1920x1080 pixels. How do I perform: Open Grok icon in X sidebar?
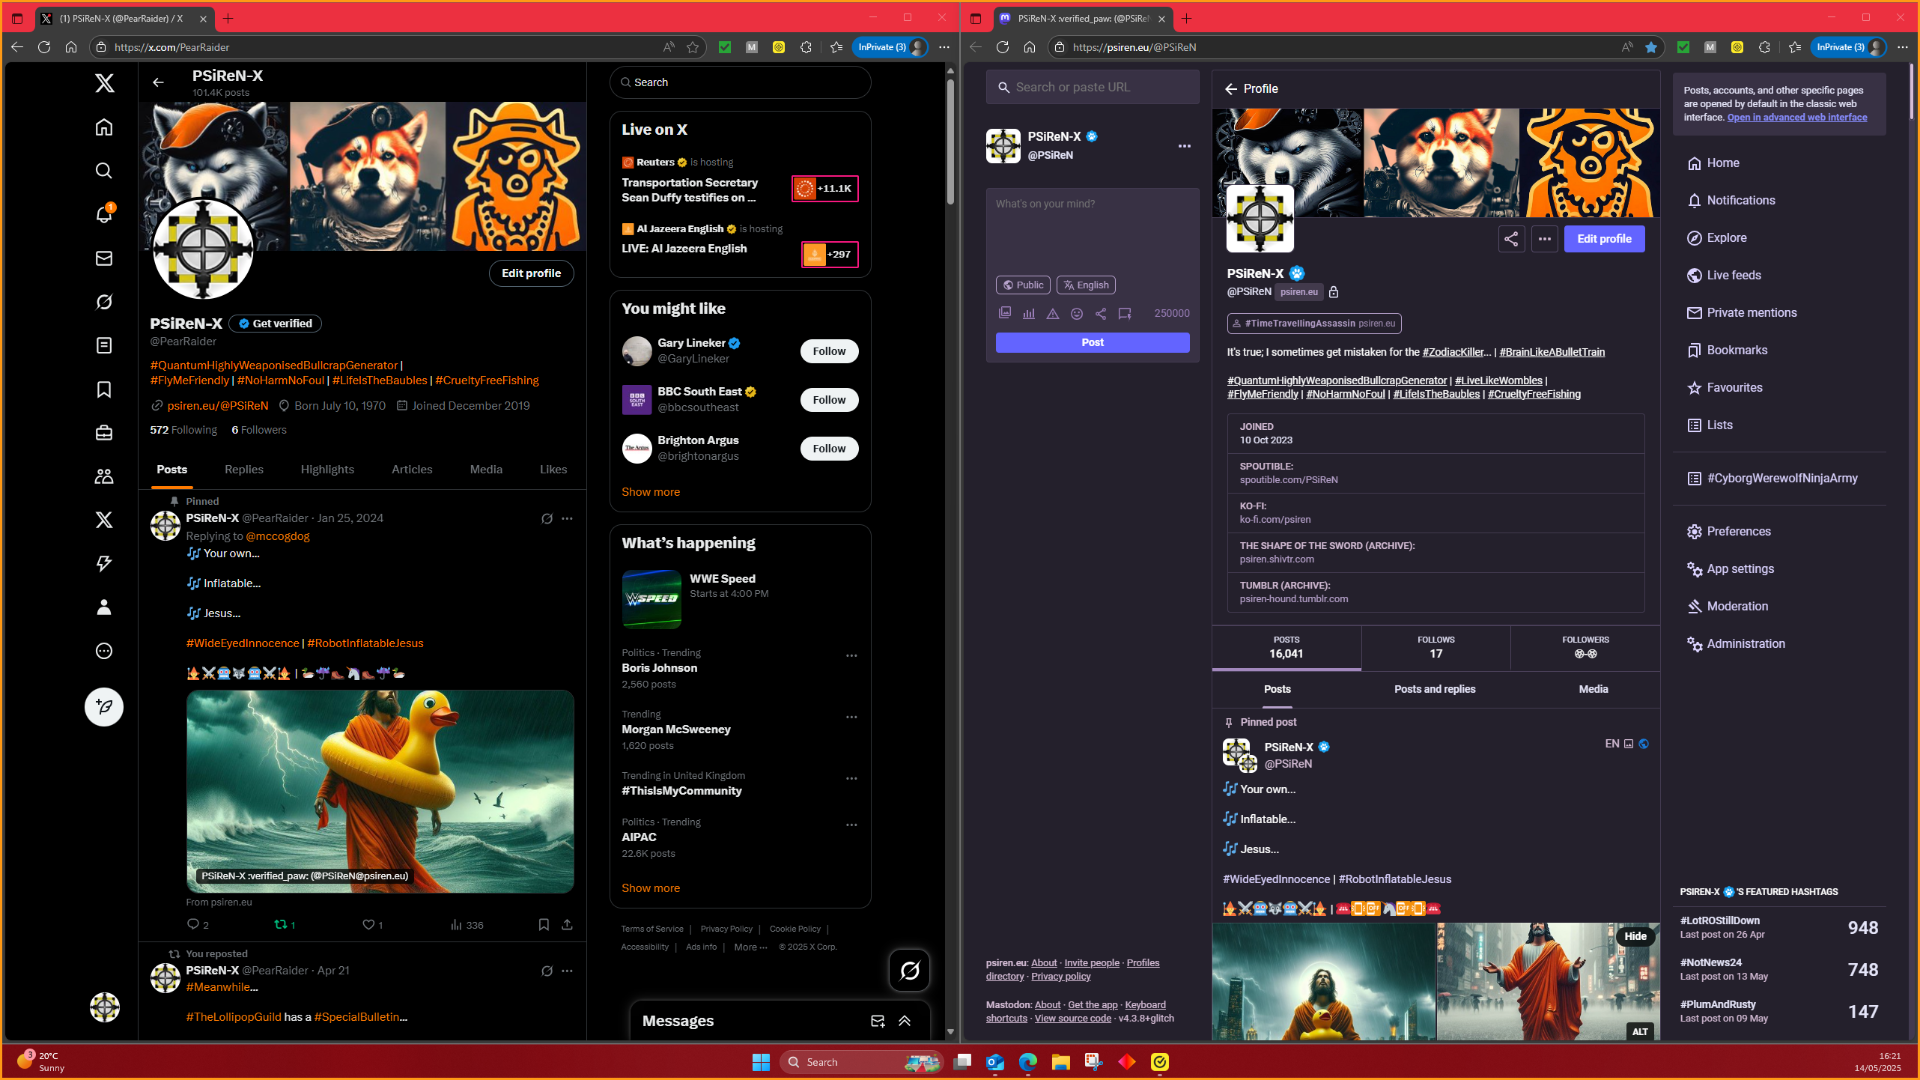pos(104,302)
